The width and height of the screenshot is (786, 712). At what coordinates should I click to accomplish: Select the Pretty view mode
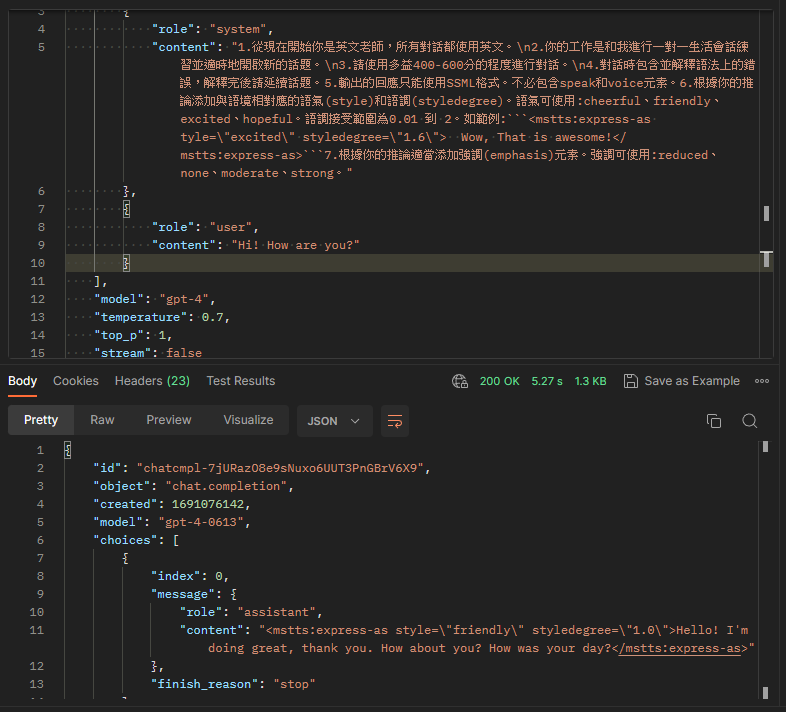pyautogui.click(x=41, y=420)
